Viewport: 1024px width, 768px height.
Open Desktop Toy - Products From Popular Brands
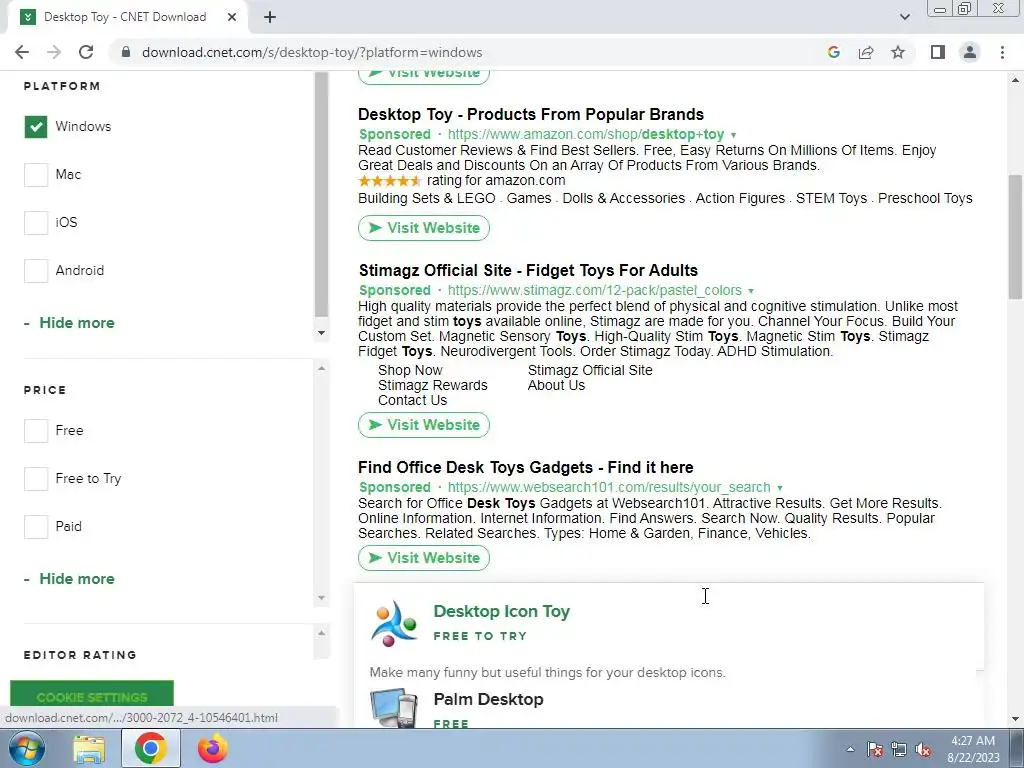tap(531, 114)
